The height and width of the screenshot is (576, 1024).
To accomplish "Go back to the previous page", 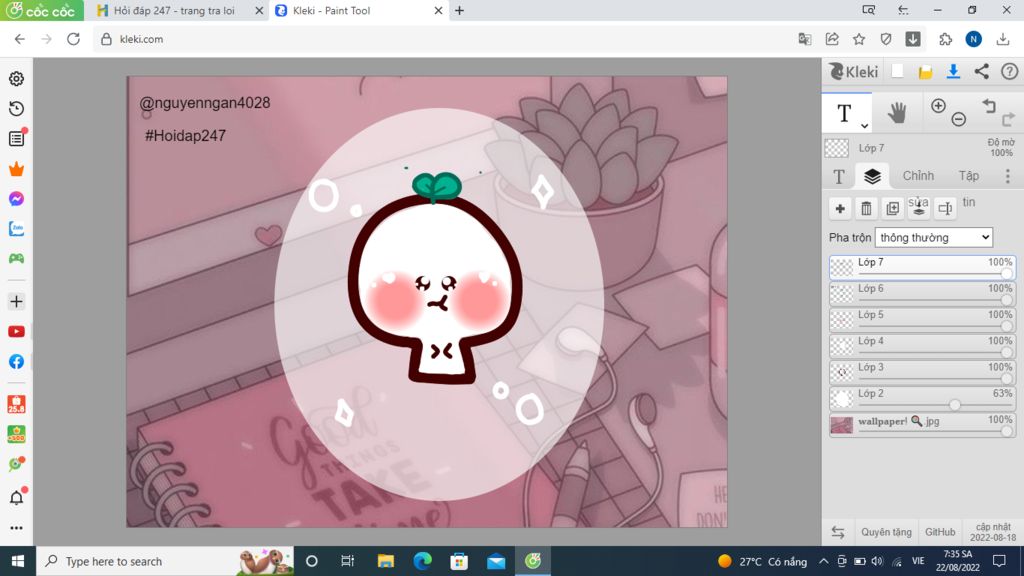I will coord(20,39).
